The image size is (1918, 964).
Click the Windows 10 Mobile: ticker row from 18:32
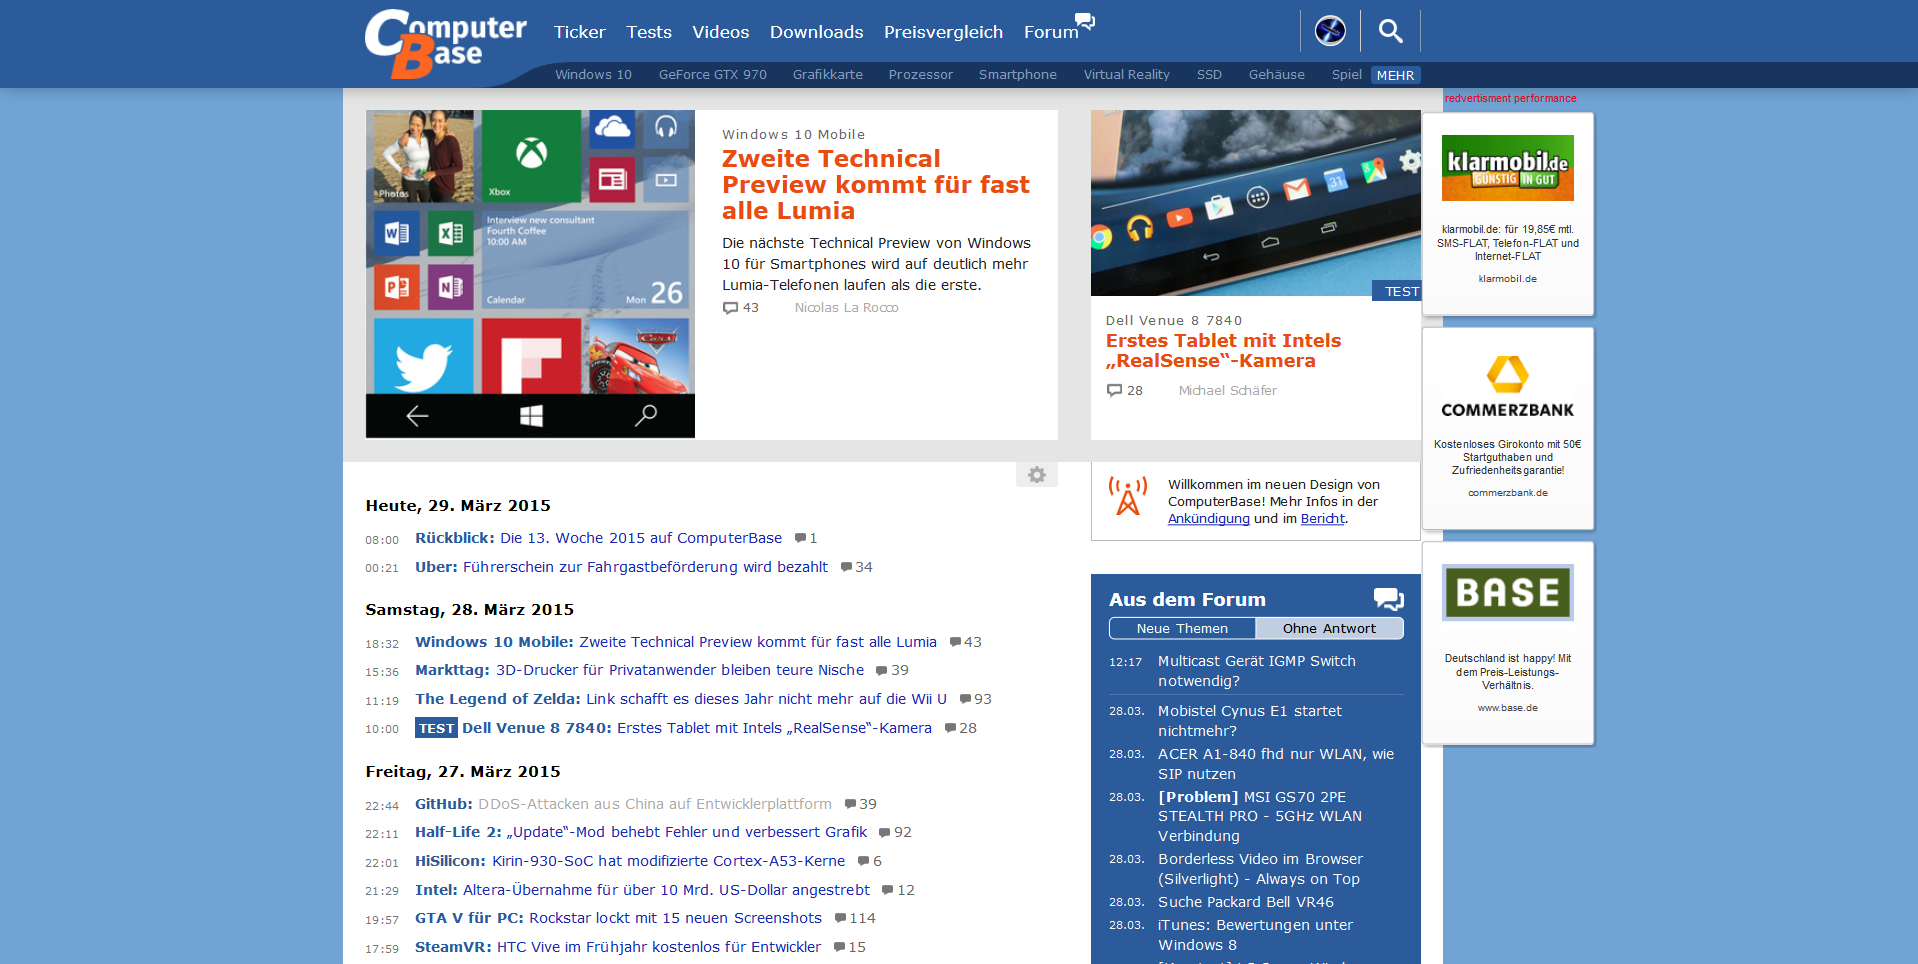676,642
